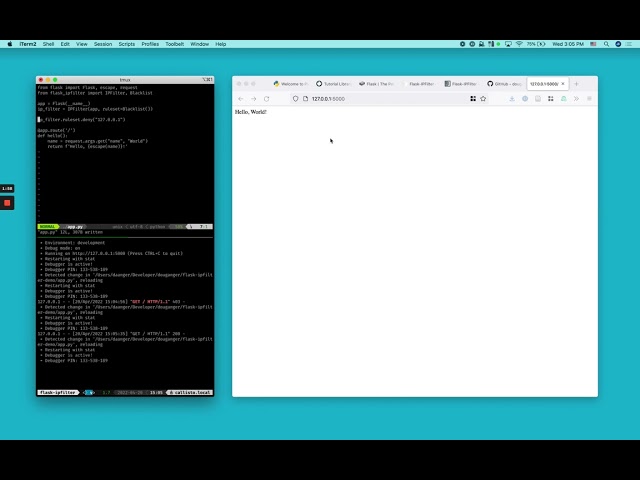Click the callisto.local hostname in tmux bar
The width and height of the screenshot is (640, 480).
point(190,392)
